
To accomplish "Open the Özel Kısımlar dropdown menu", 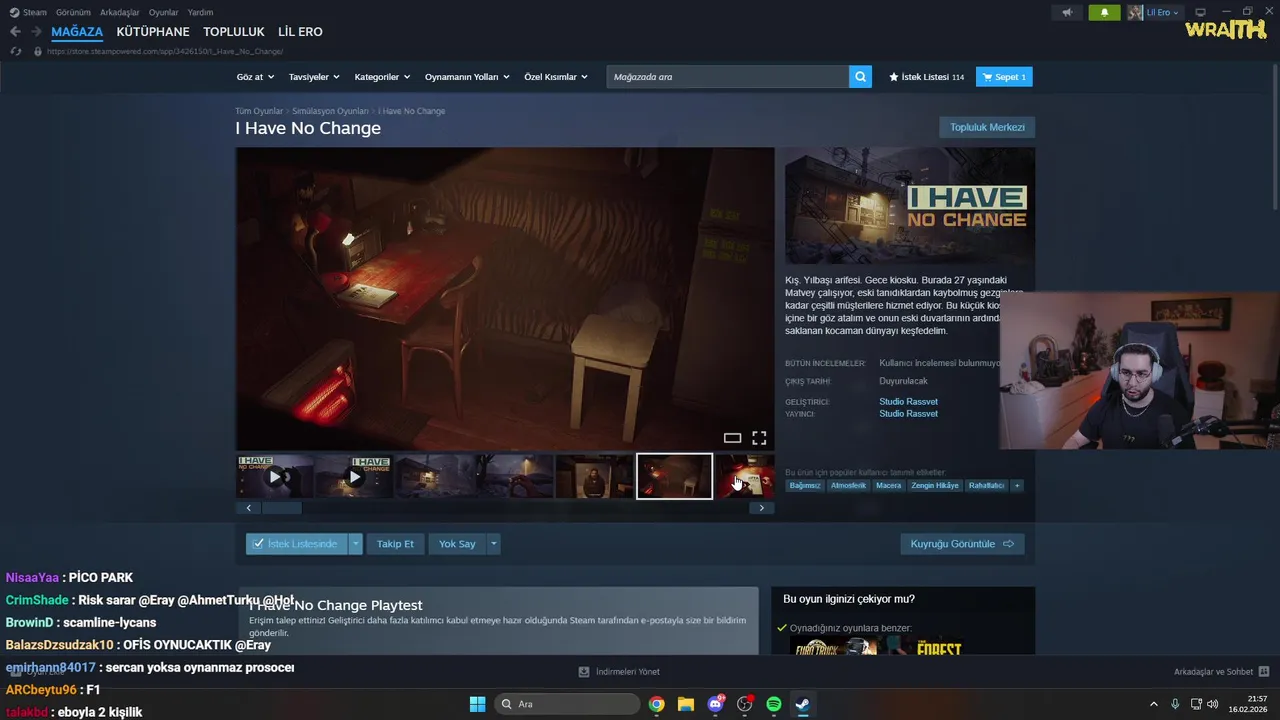I will point(556,77).
